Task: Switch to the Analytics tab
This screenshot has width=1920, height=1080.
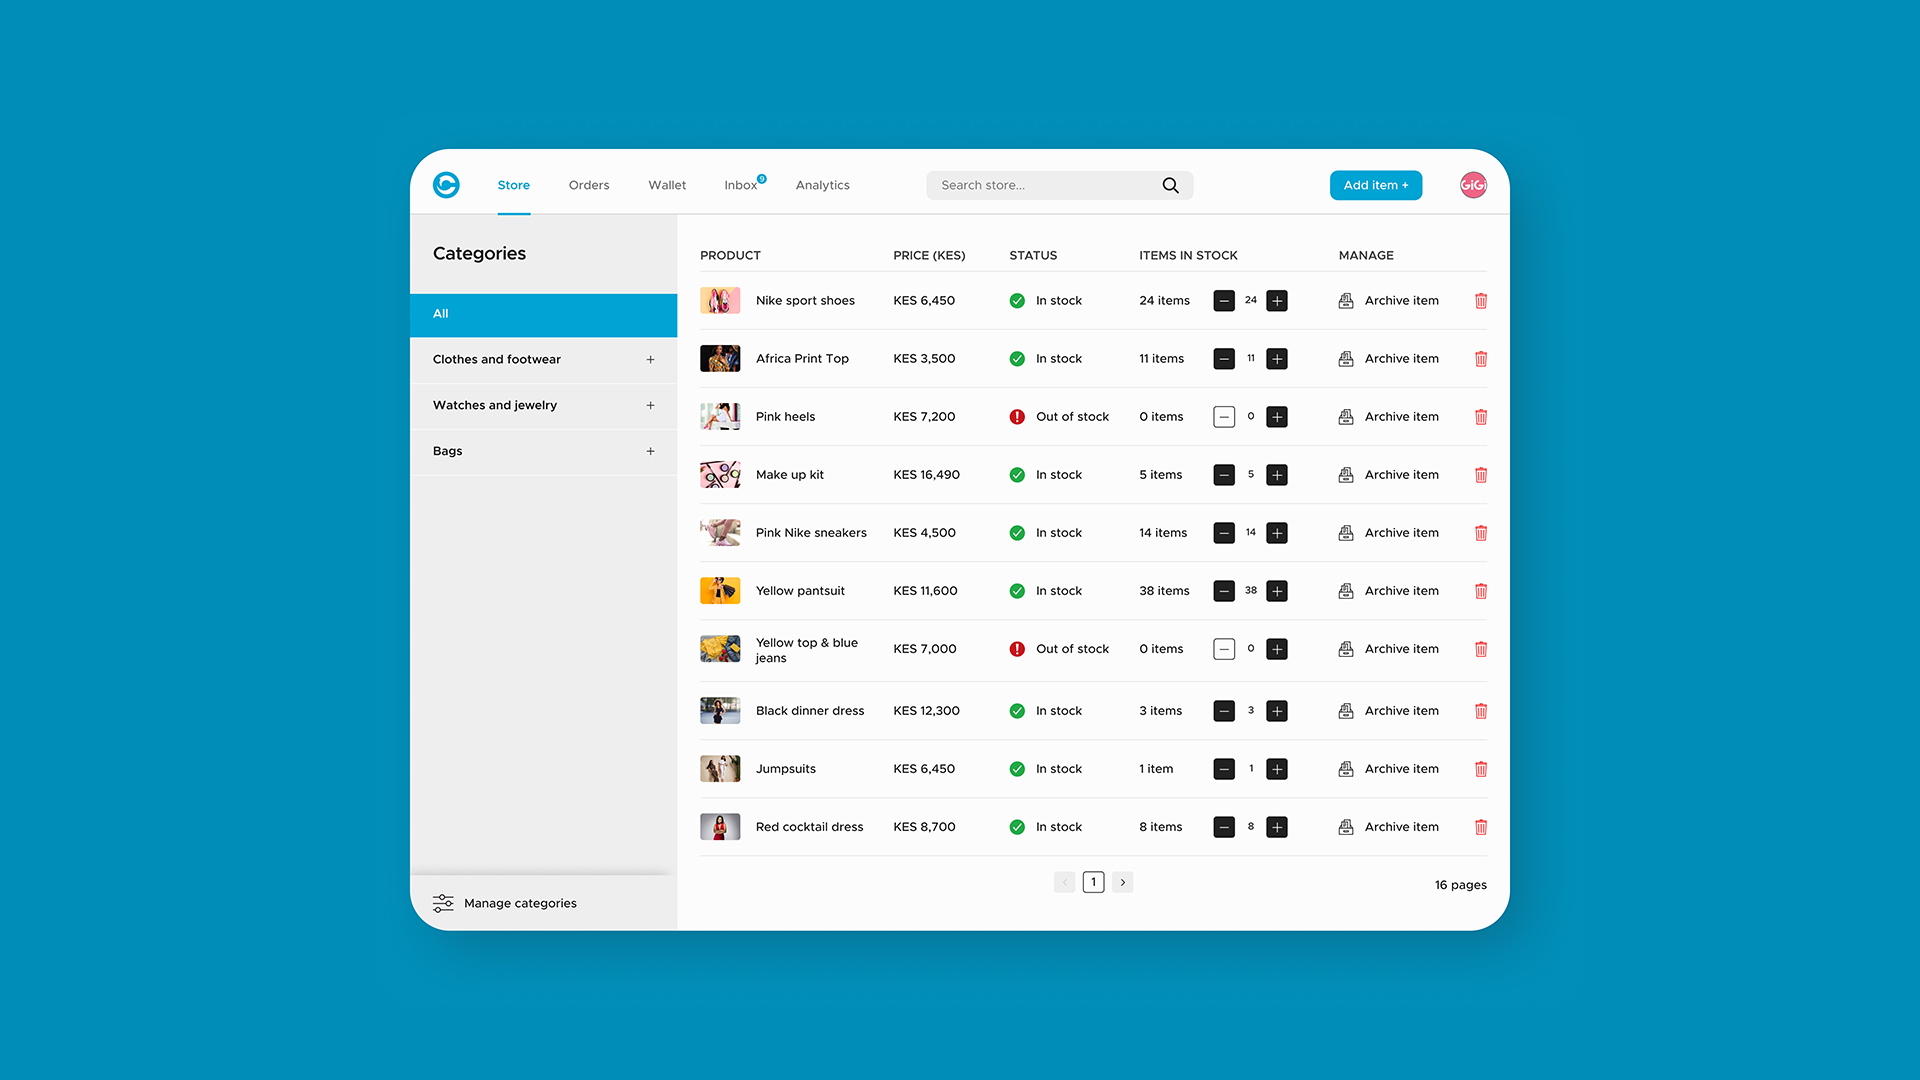Action: [x=823, y=185]
